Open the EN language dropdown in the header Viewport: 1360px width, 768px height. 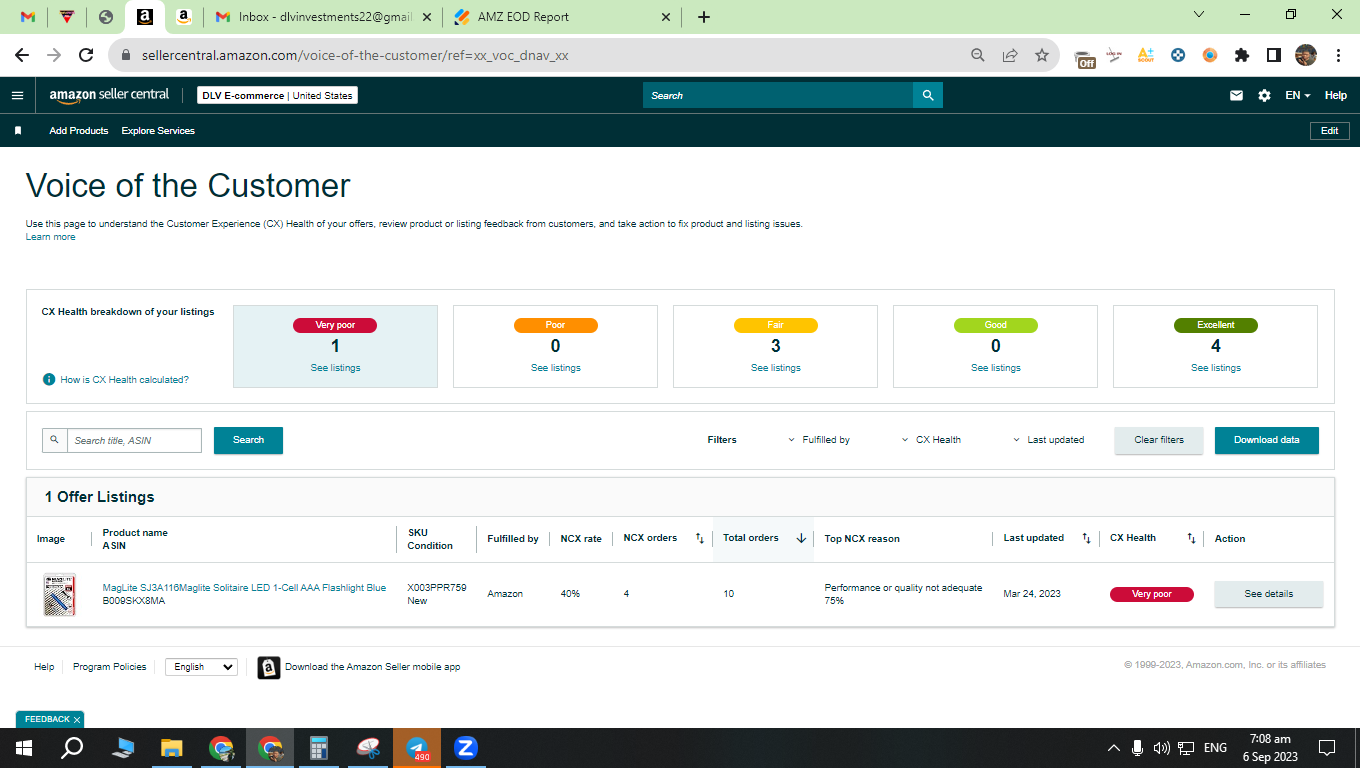tap(1298, 96)
